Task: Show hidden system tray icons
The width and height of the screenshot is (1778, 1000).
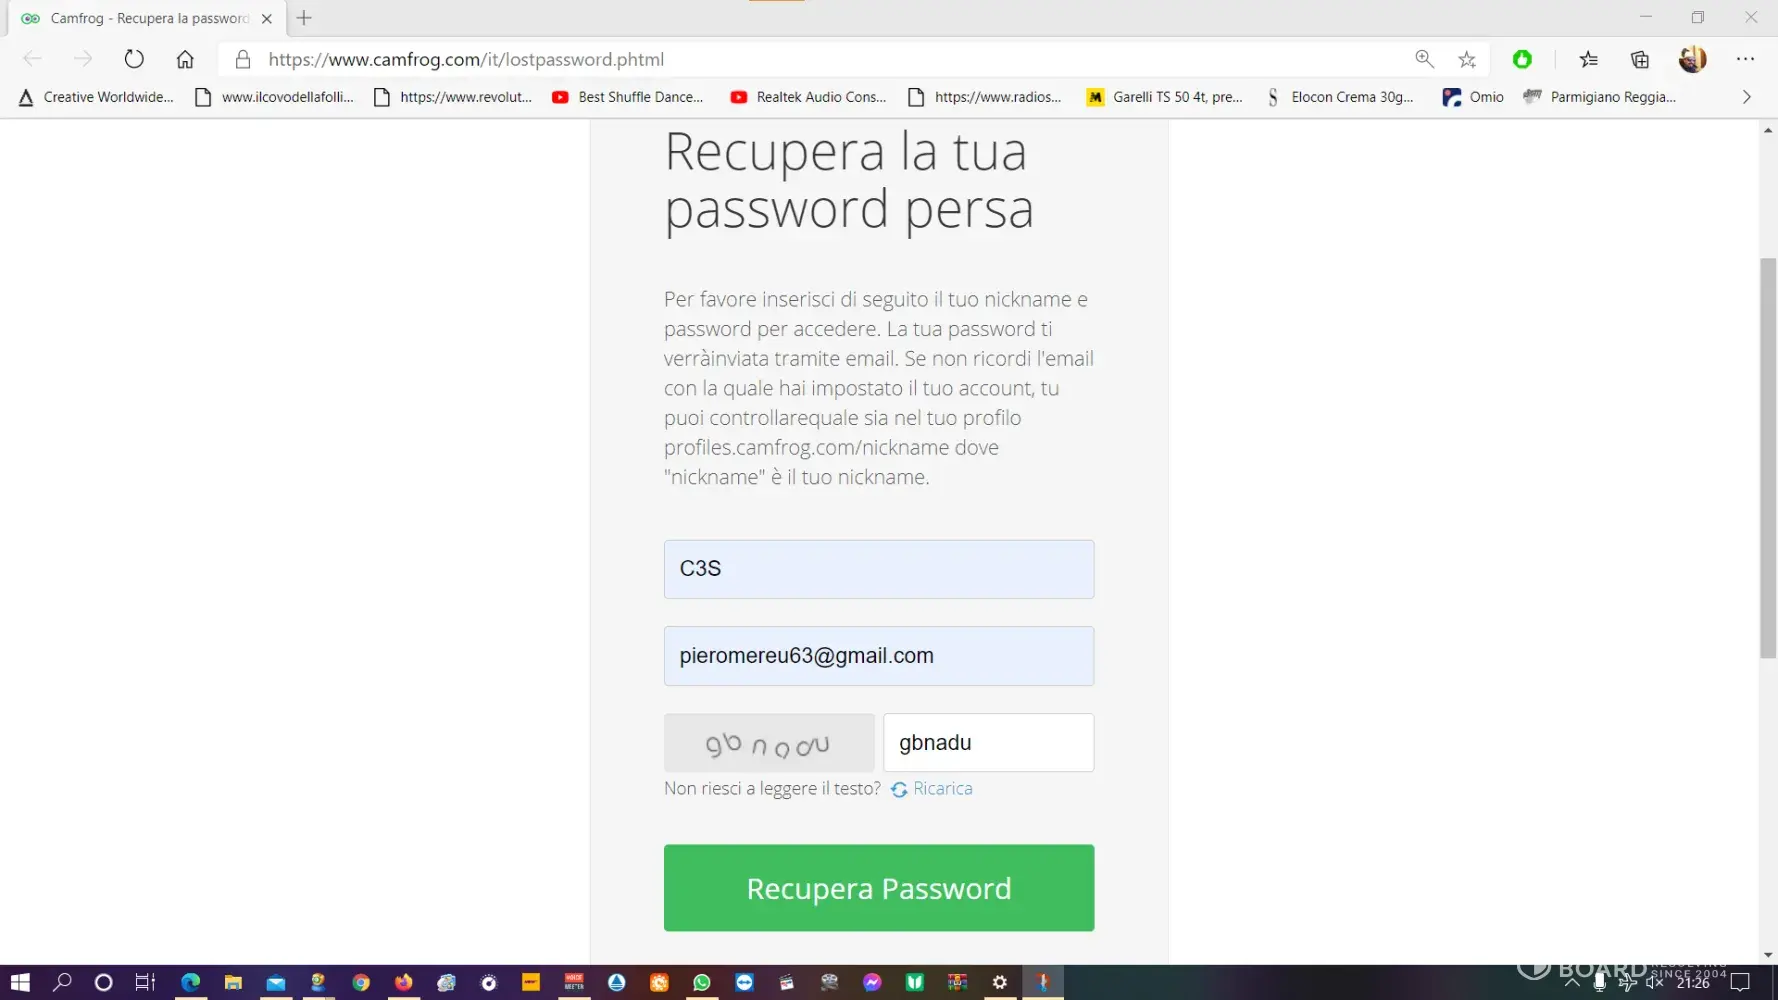Action: coord(1572,983)
